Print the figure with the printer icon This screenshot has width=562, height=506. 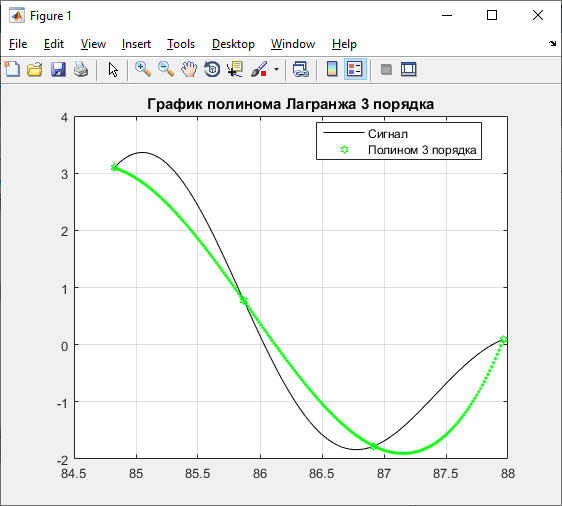point(81,69)
